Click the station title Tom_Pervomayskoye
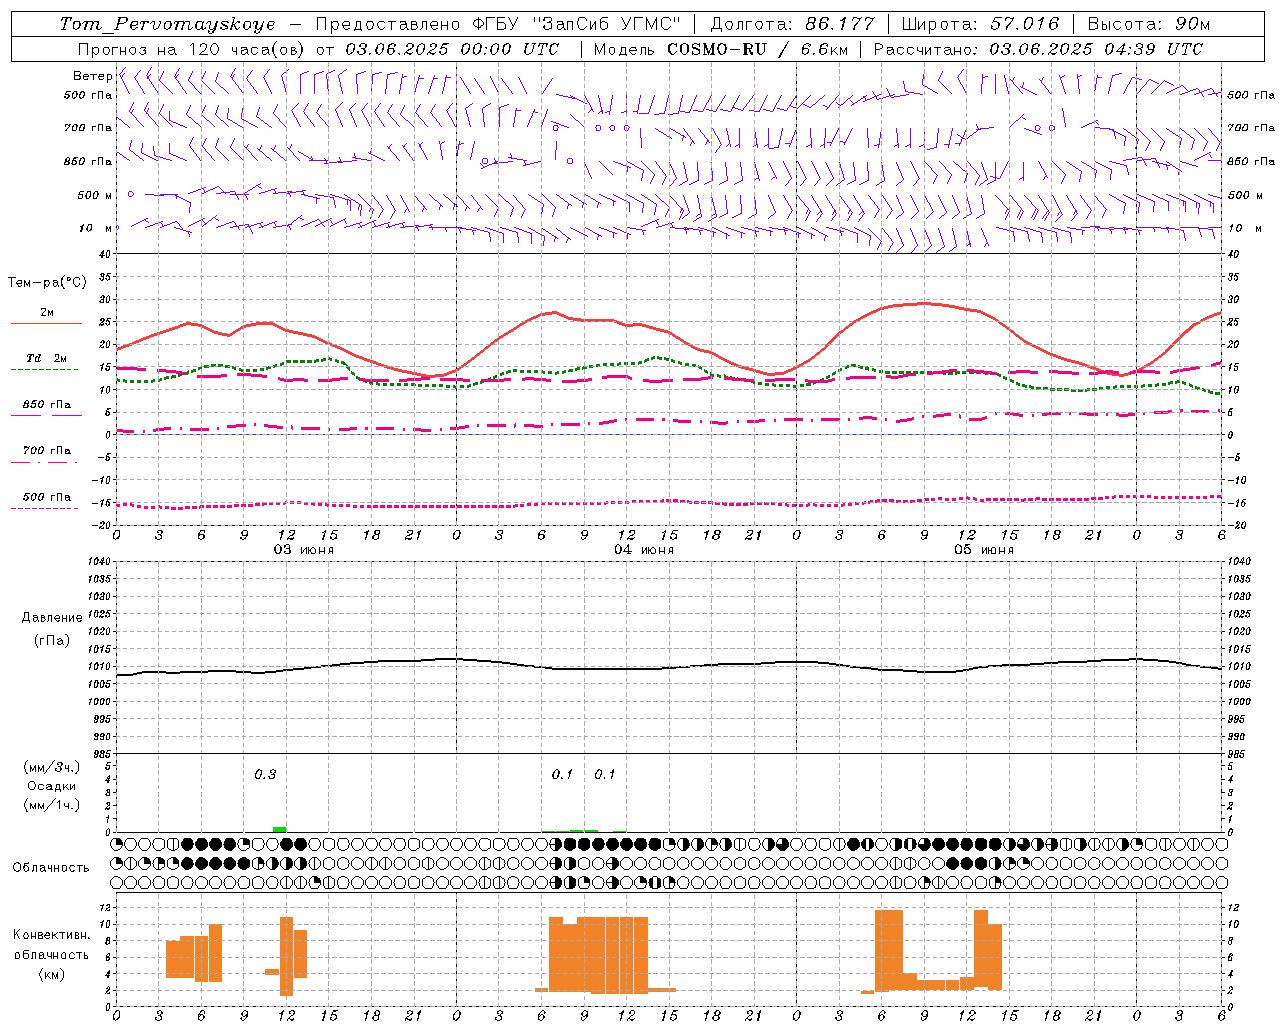The image size is (1280, 1024). (x=167, y=24)
